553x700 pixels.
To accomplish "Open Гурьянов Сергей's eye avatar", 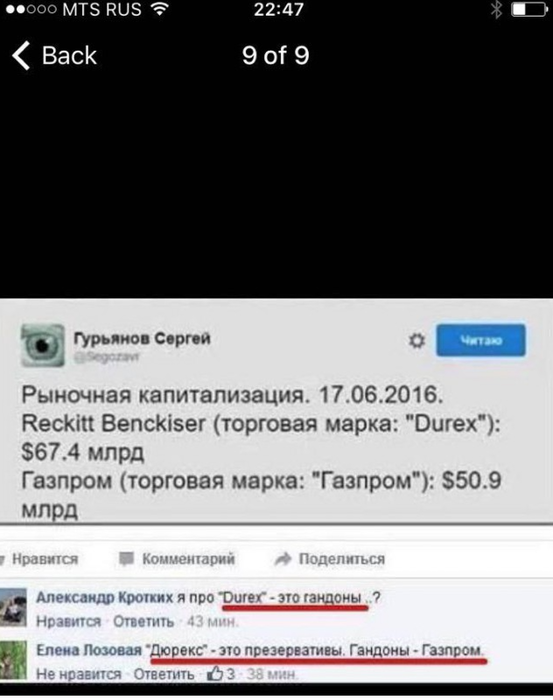I will click(x=42, y=345).
